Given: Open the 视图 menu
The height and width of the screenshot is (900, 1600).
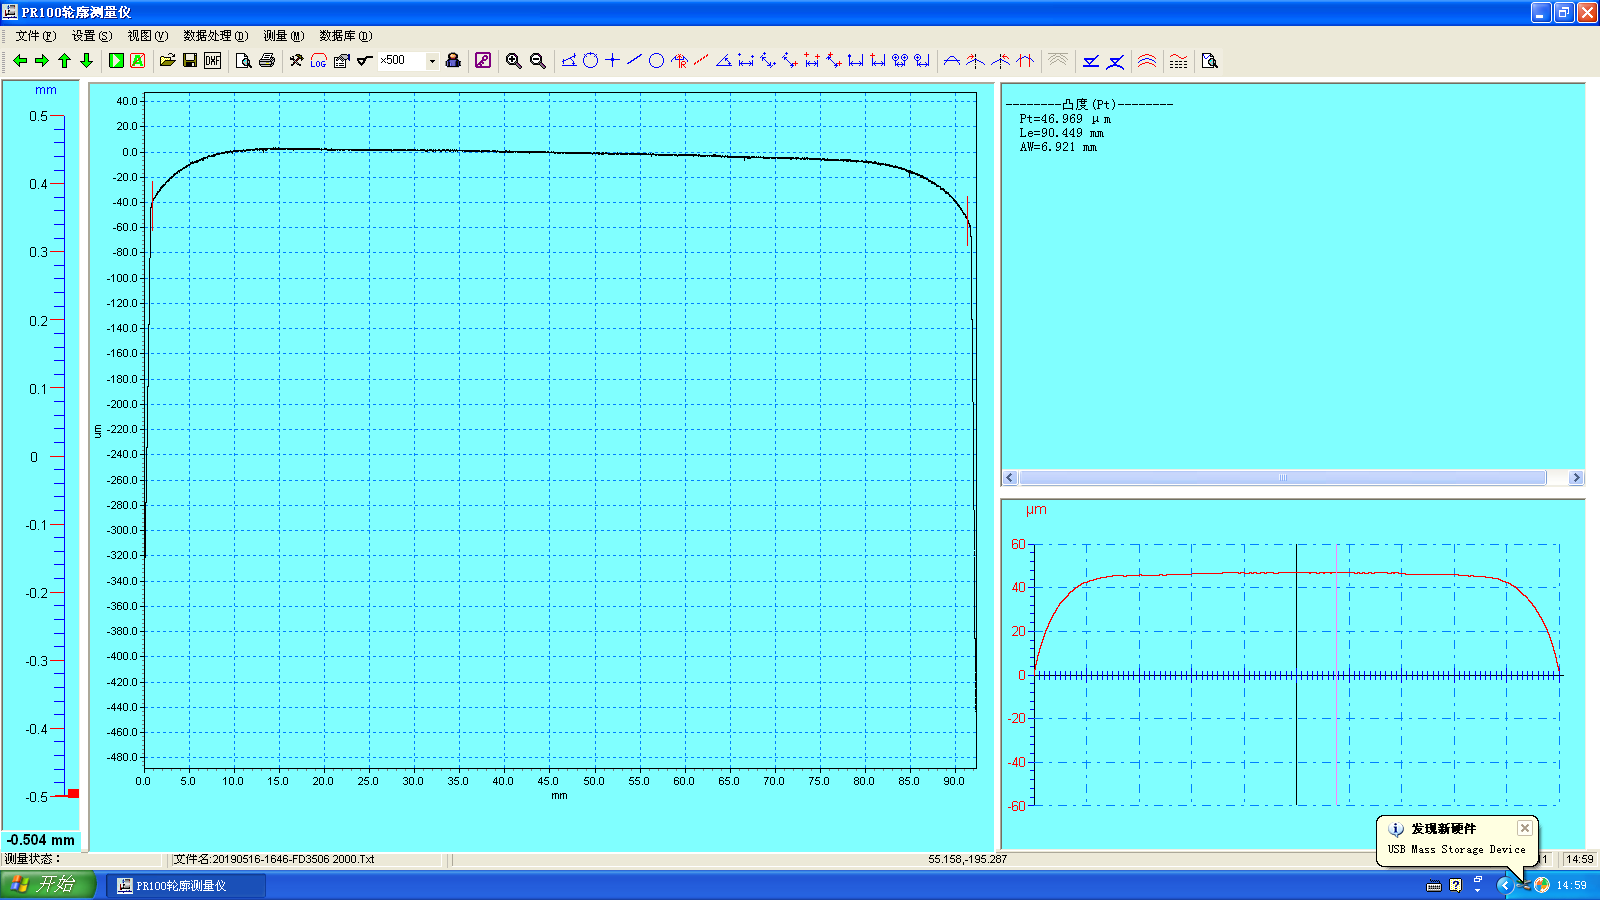Looking at the screenshot, I should tap(146, 35).
